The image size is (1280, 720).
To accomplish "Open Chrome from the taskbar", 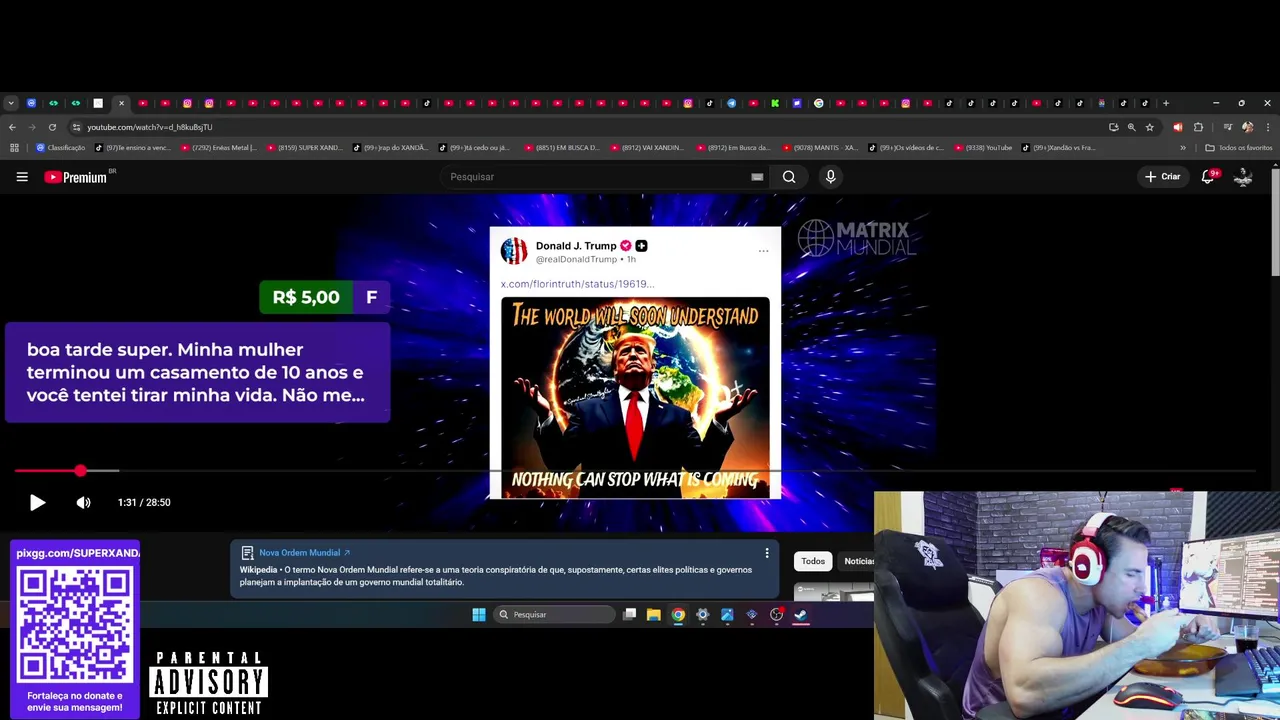I will tap(678, 615).
